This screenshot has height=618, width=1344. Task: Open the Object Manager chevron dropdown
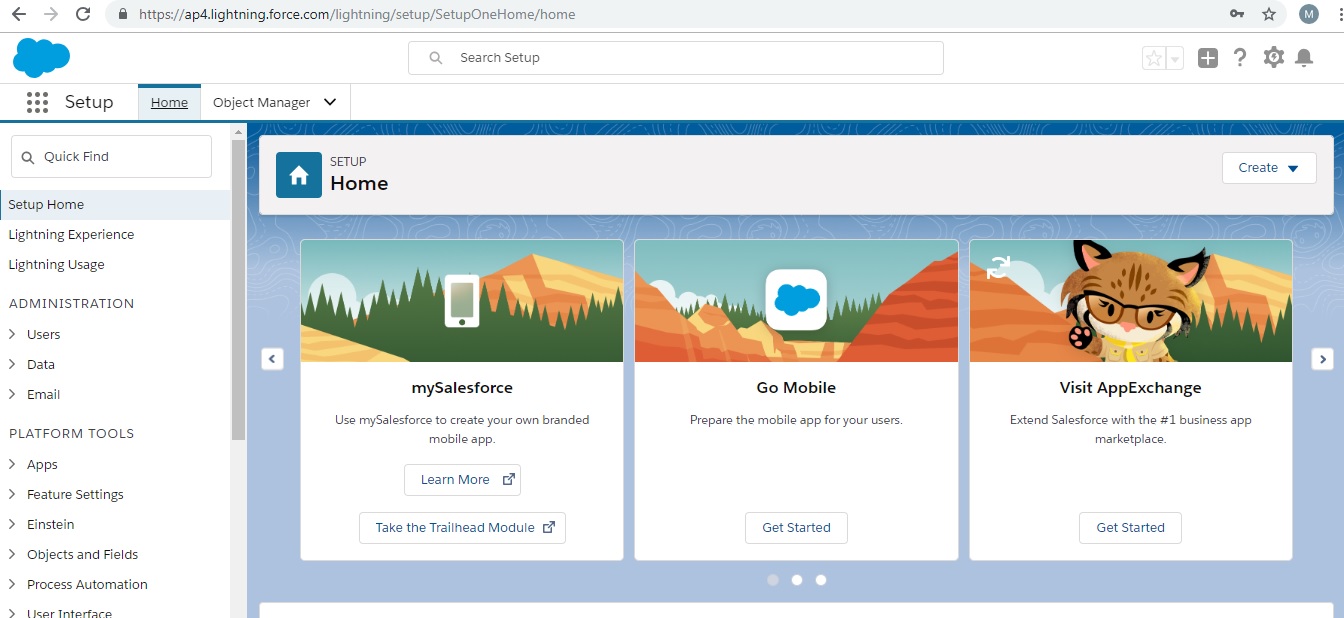click(330, 101)
